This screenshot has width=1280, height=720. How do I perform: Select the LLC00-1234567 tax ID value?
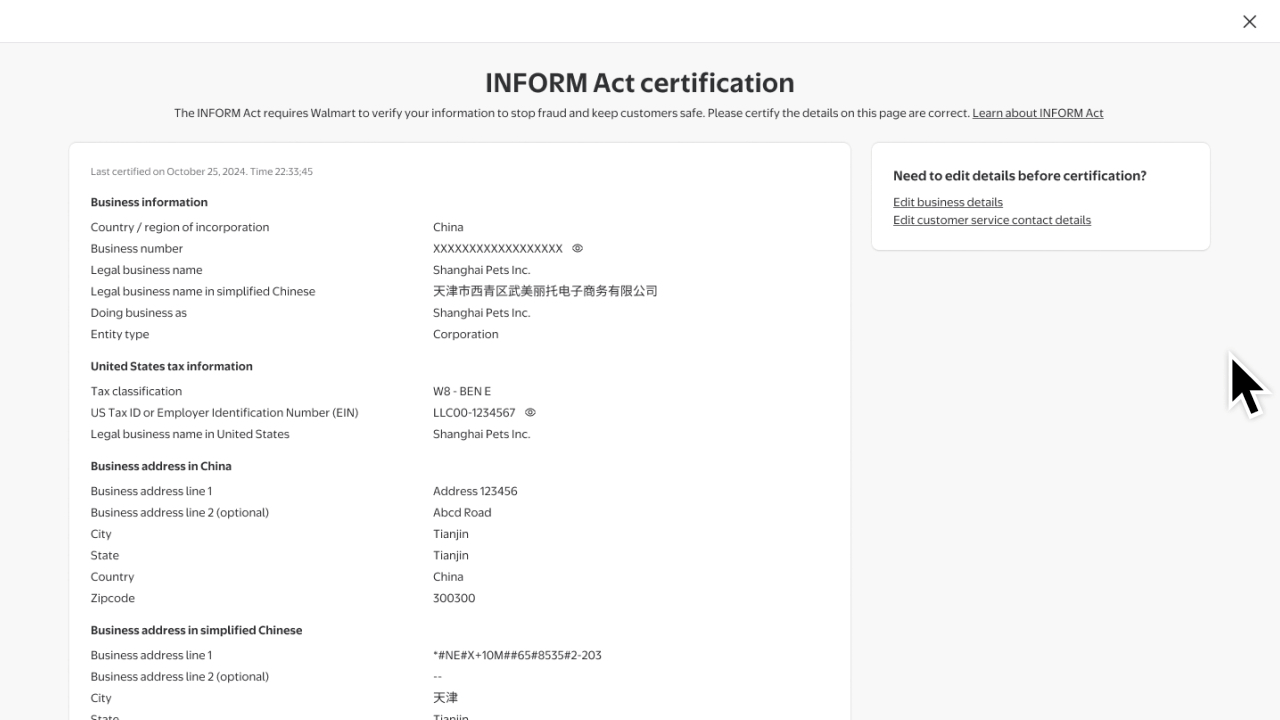pos(474,412)
